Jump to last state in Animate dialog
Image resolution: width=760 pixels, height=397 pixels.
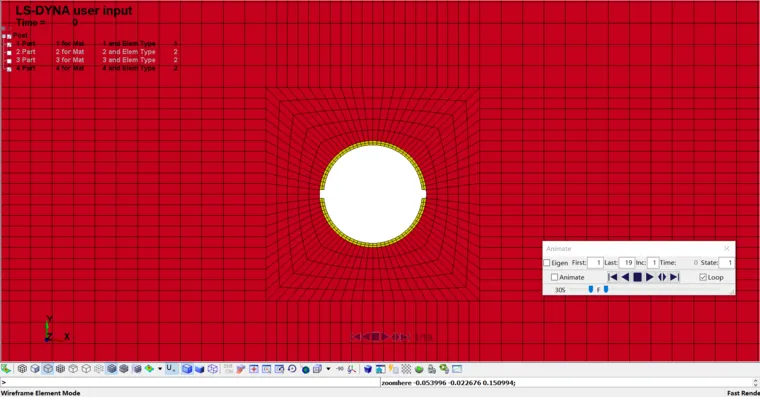pyautogui.click(x=675, y=277)
